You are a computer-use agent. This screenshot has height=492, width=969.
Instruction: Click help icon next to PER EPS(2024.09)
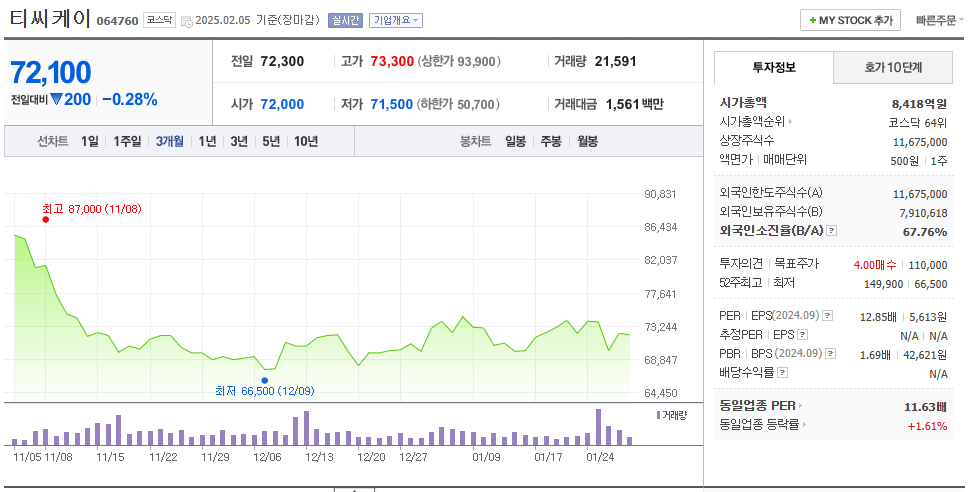pos(827,316)
